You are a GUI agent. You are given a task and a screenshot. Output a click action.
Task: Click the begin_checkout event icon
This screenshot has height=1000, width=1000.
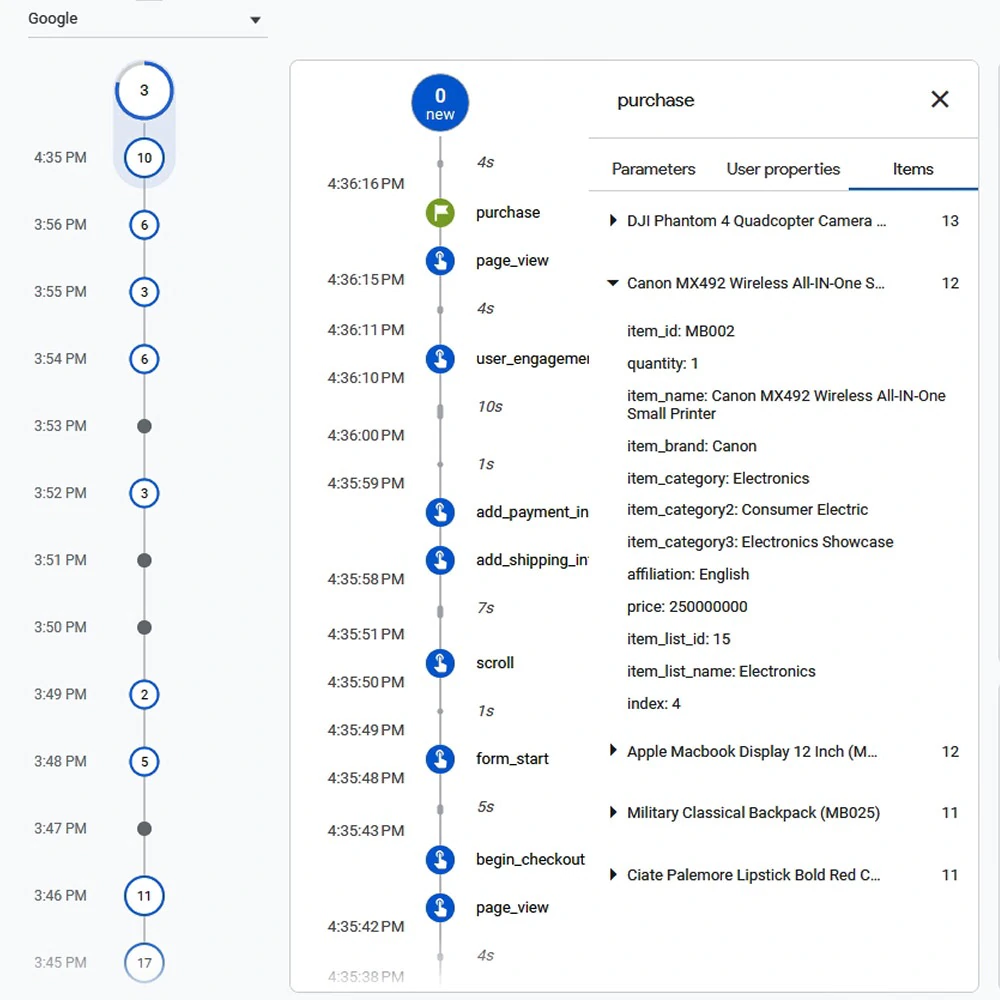(x=440, y=860)
